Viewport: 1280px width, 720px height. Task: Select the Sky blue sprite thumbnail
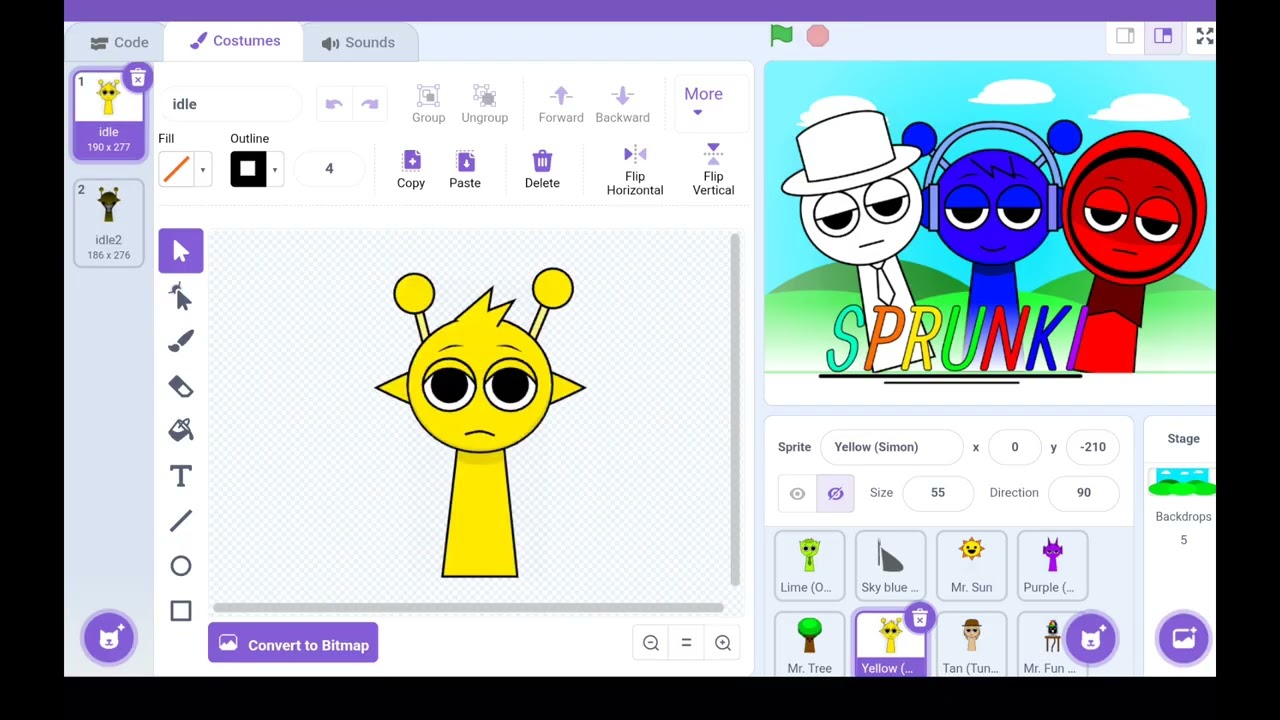click(890, 565)
